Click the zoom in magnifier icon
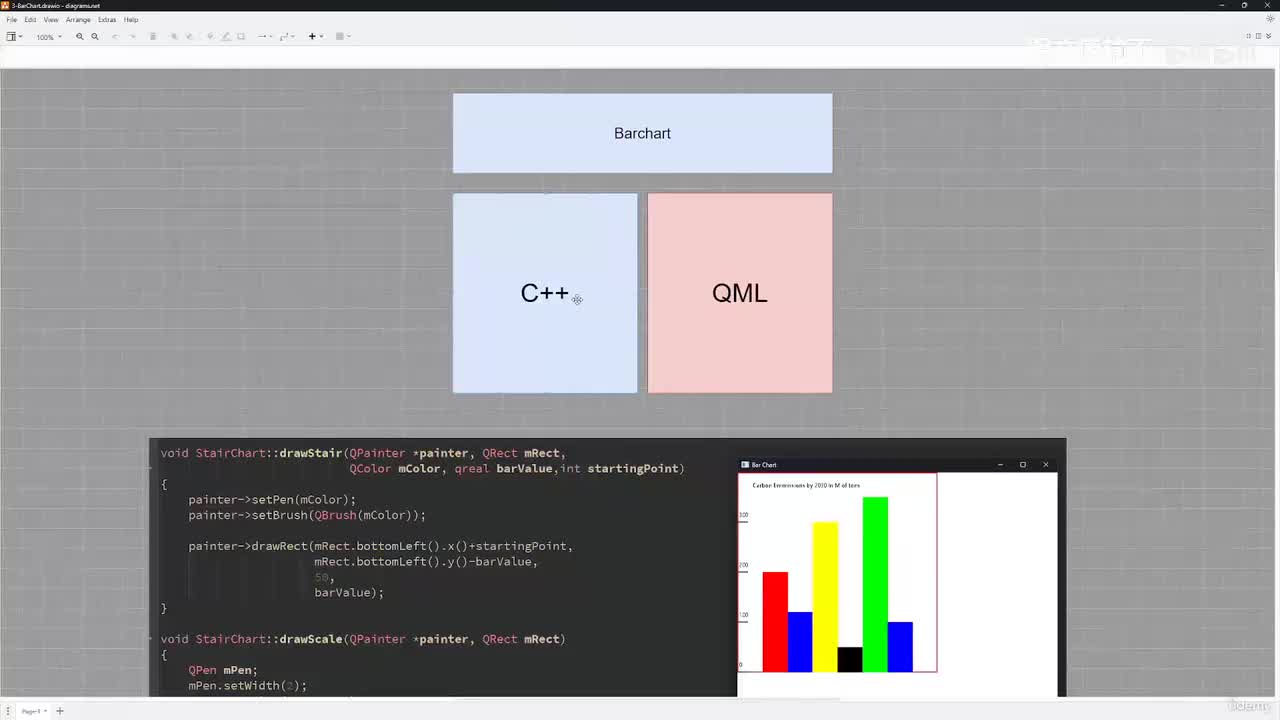This screenshot has height=720, width=1280. click(80, 37)
